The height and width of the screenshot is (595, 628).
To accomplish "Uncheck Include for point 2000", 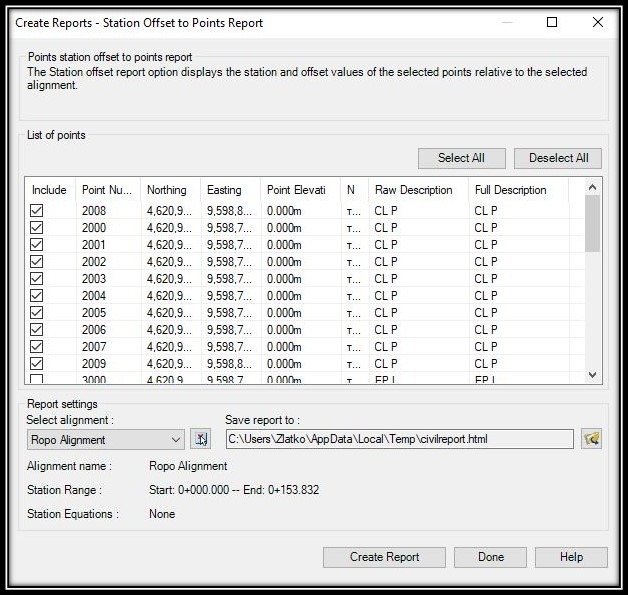I will (36, 227).
